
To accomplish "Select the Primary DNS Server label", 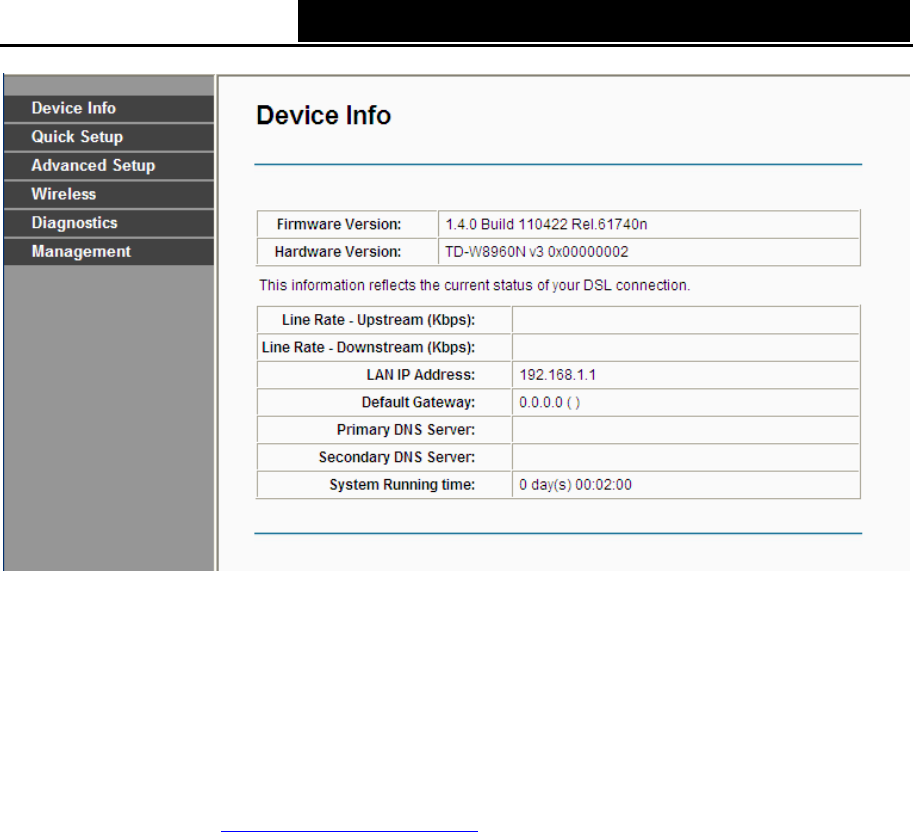I will pos(406,430).
